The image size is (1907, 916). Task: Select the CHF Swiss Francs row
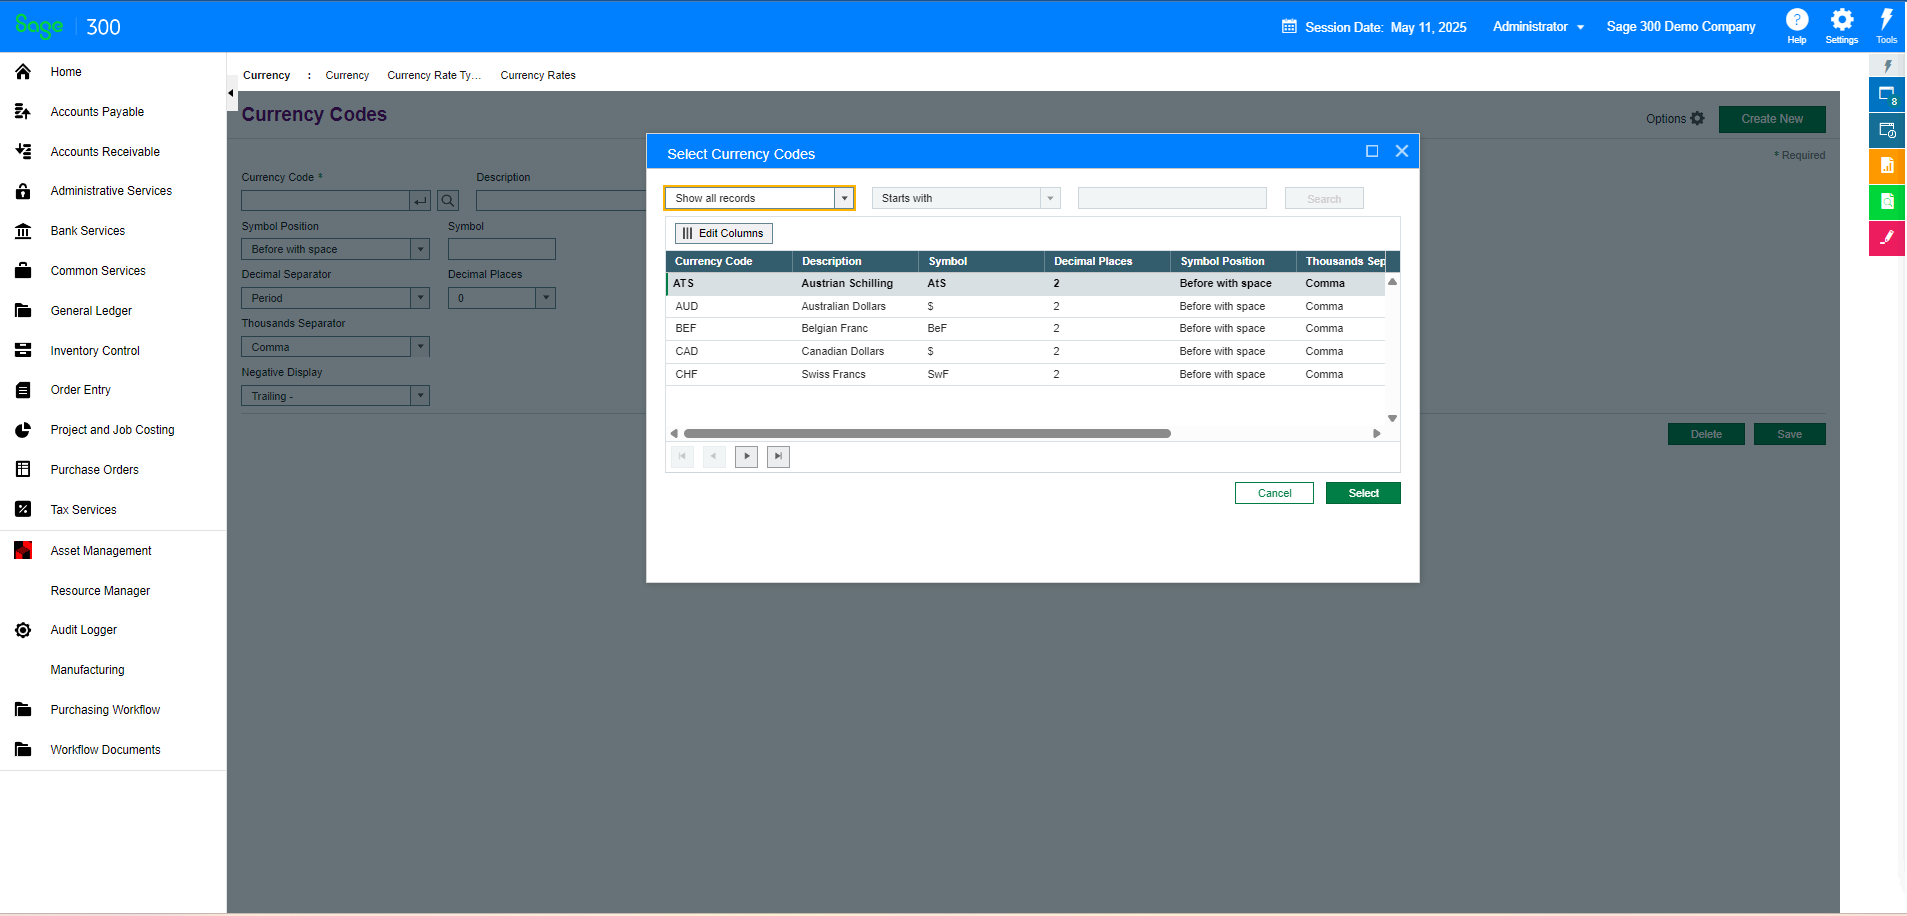[x=1025, y=375]
